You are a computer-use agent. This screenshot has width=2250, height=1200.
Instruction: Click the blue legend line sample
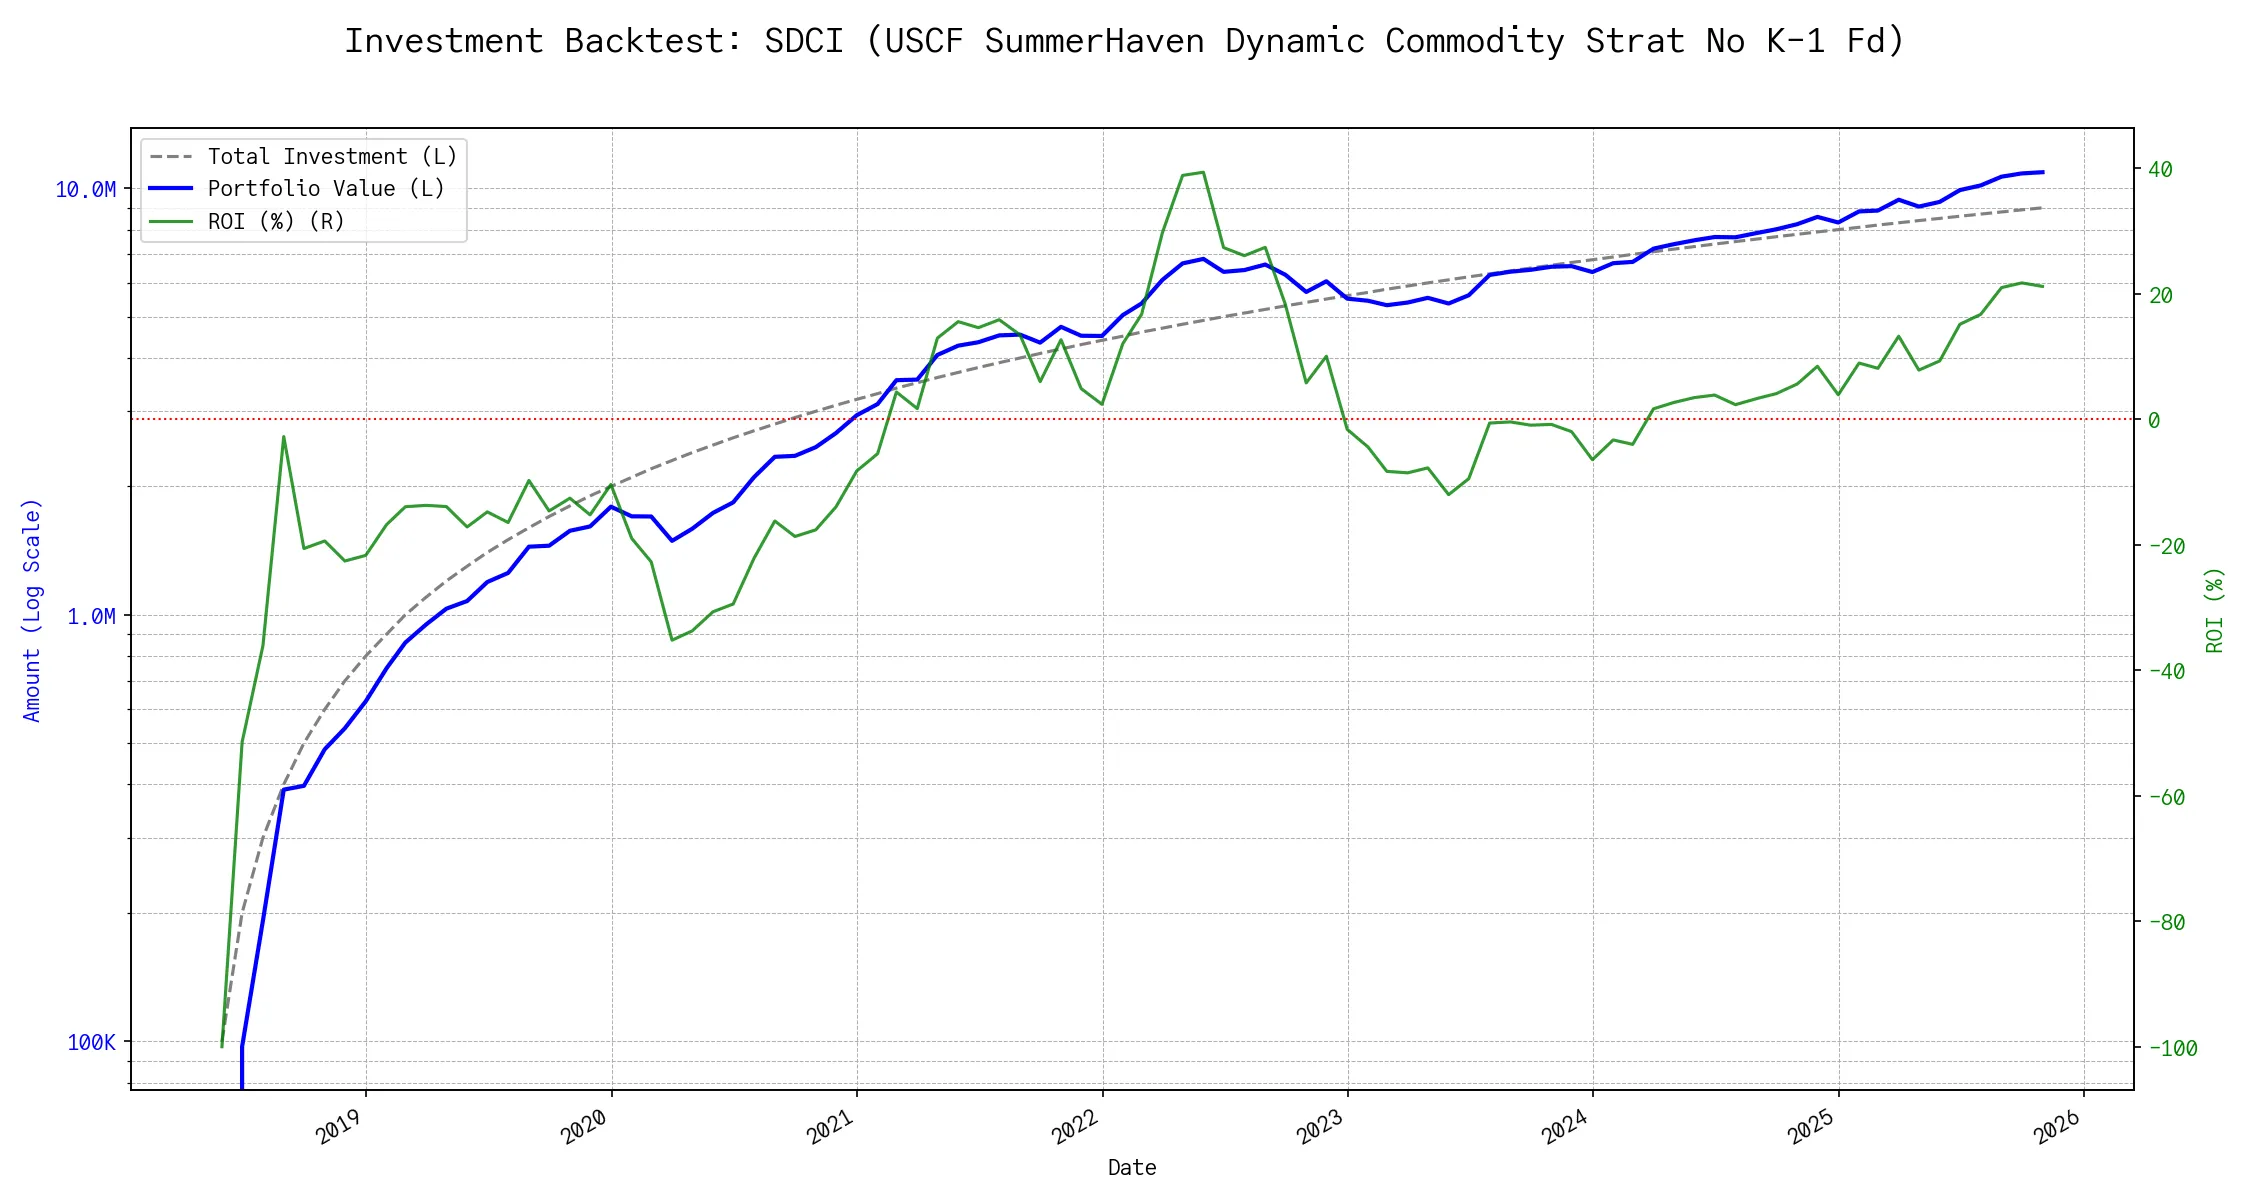[x=171, y=189]
